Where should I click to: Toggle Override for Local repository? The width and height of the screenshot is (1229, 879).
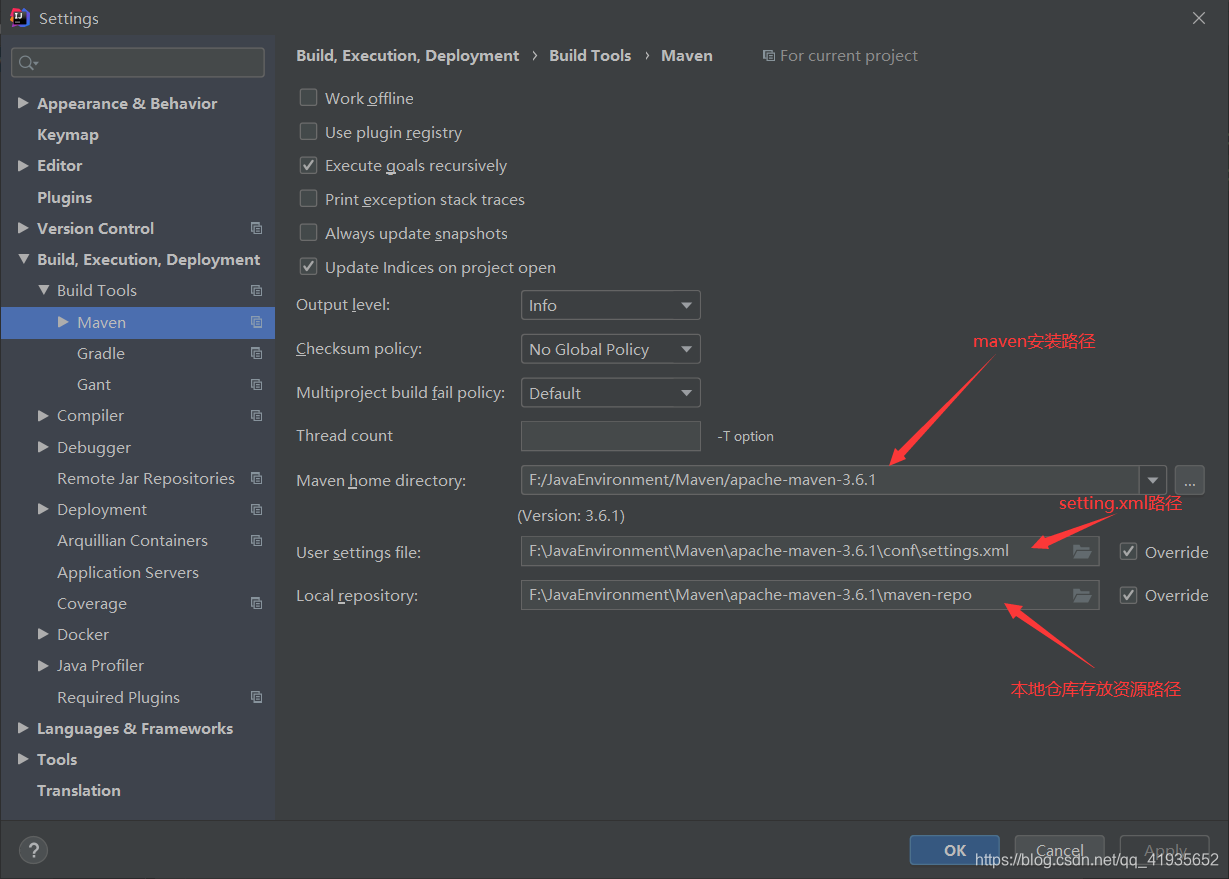(x=1129, y=595)
